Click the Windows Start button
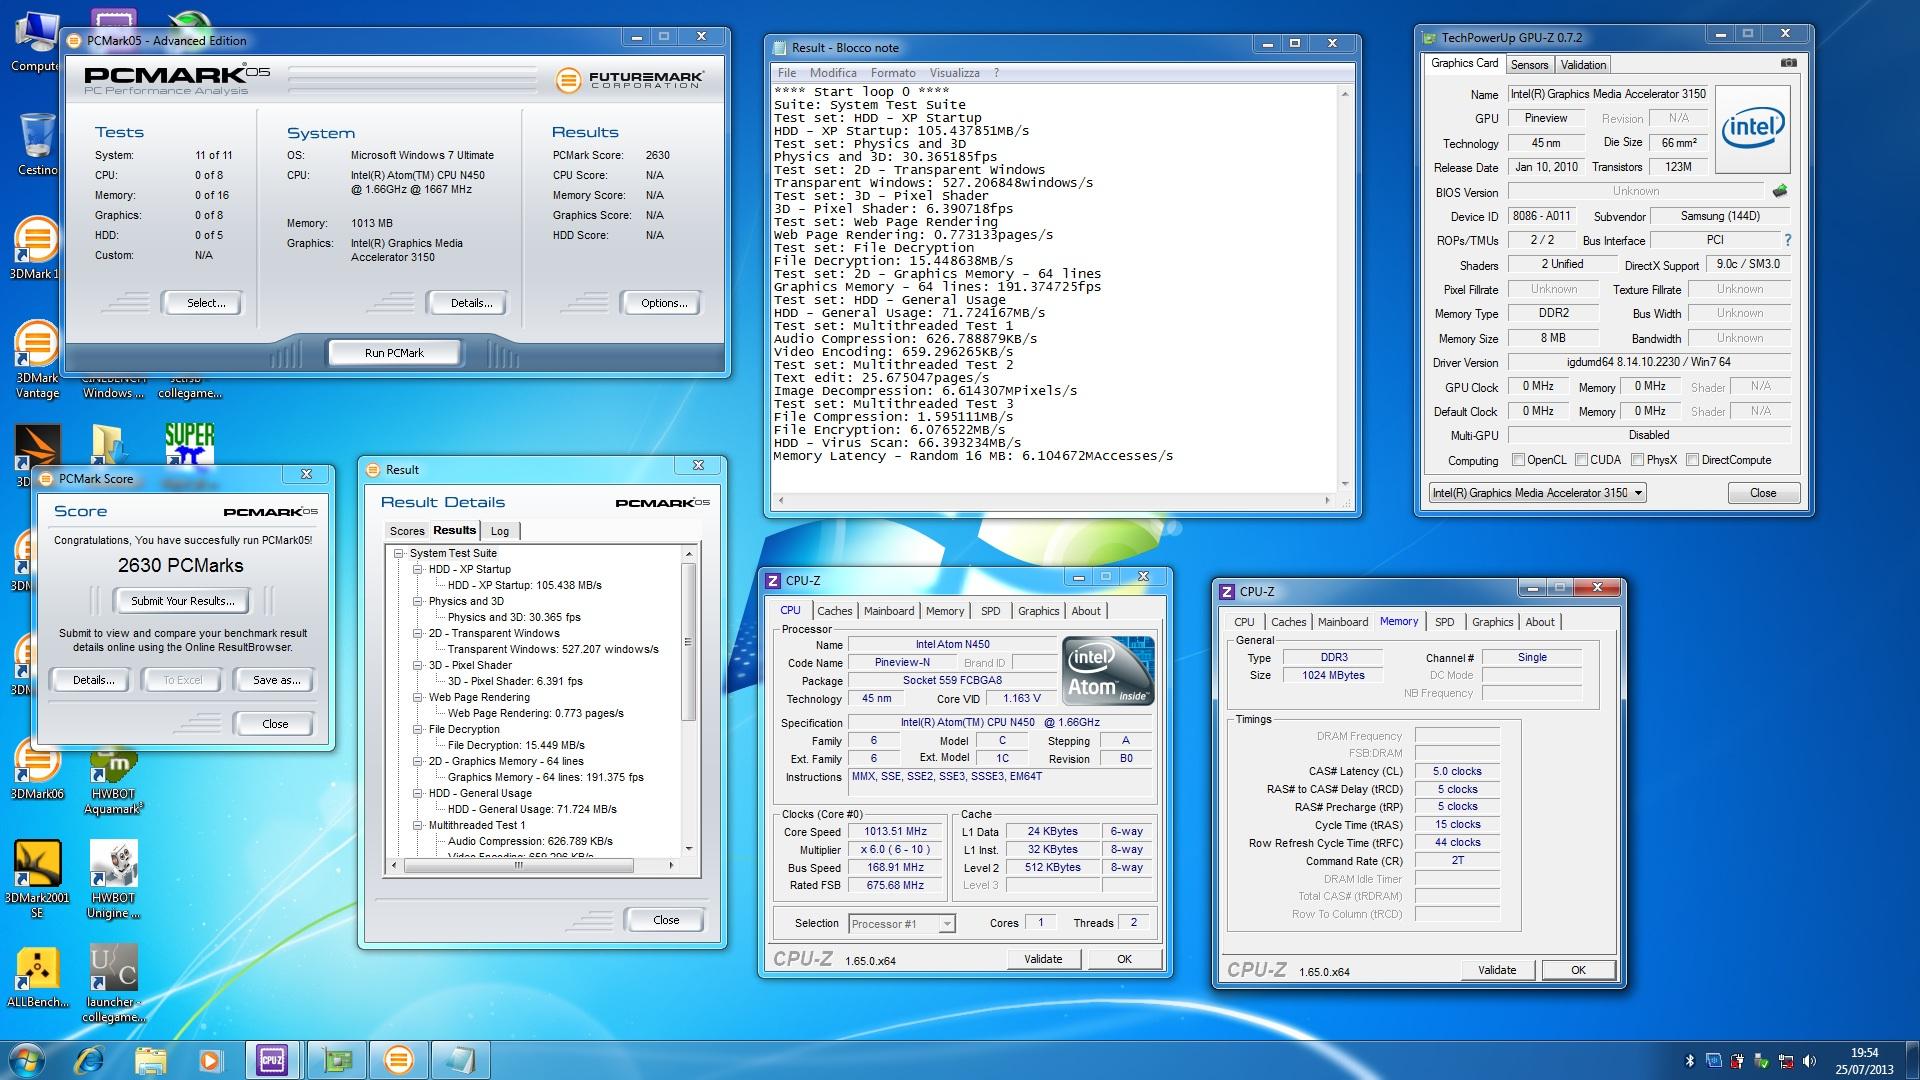This screenshot has width=1920, height=1080. click(26, 1060)
